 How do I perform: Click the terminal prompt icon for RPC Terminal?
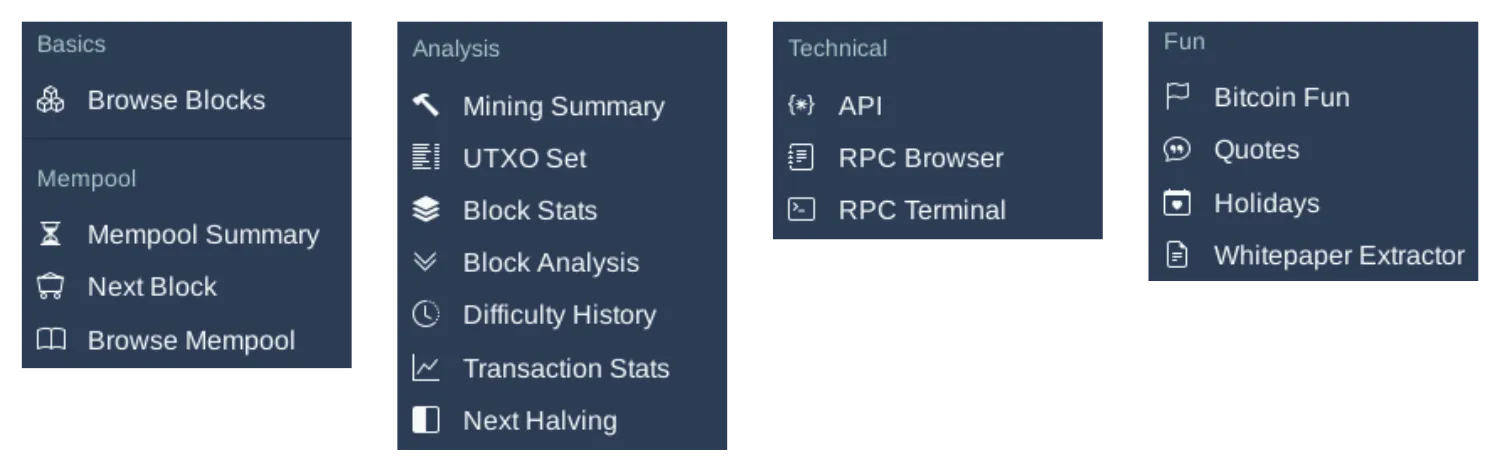pos(801,210)
